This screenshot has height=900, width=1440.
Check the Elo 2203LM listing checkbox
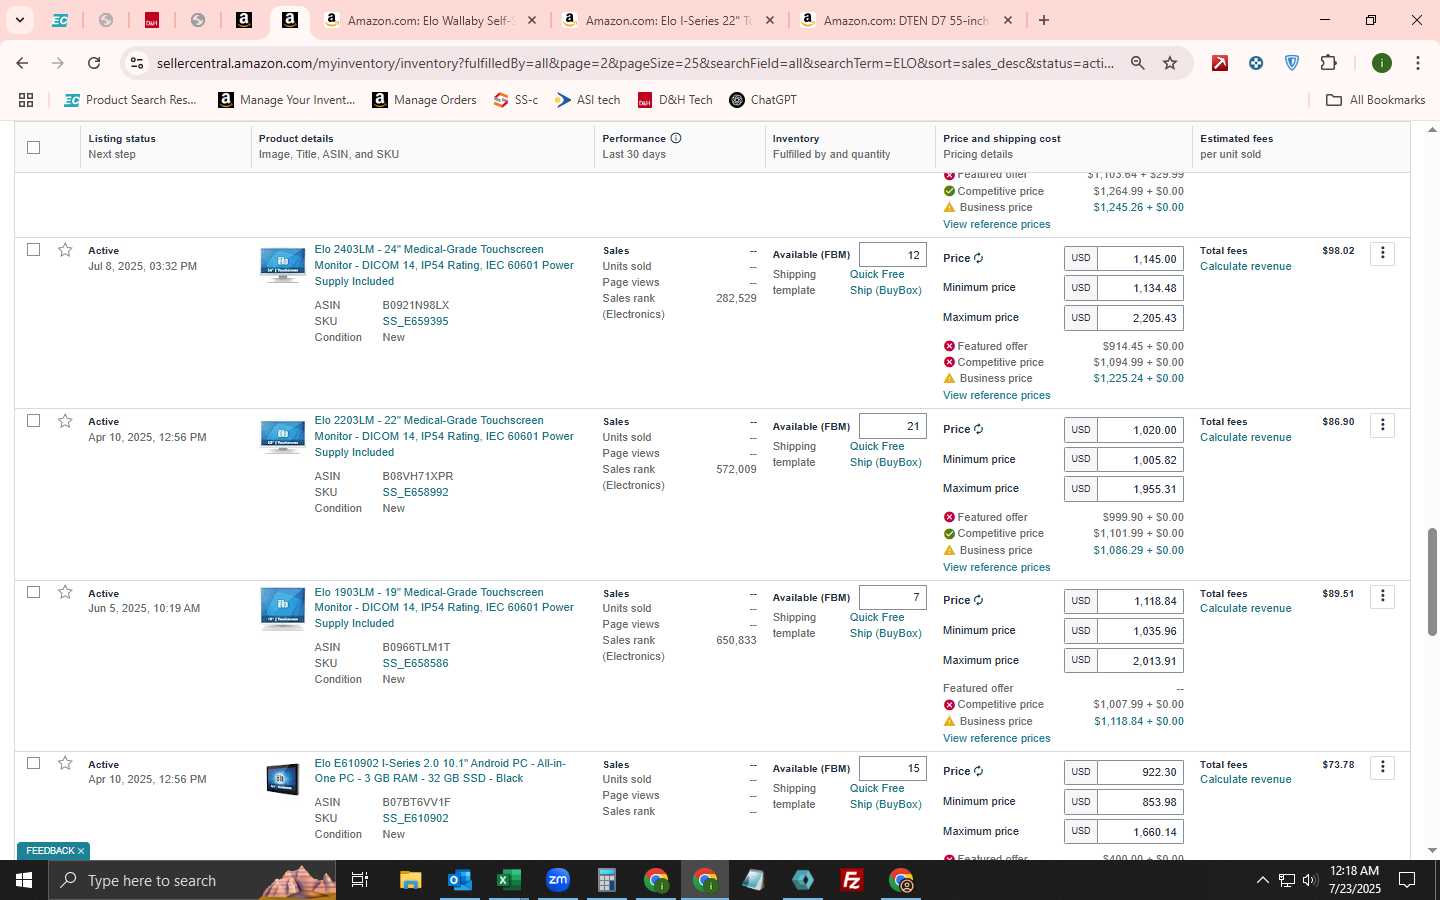pos(33,421)
